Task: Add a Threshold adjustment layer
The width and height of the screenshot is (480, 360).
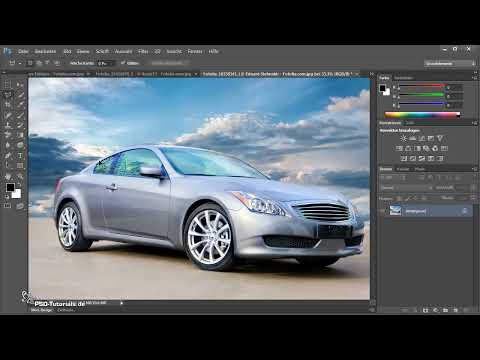Action: pos(422,158)
